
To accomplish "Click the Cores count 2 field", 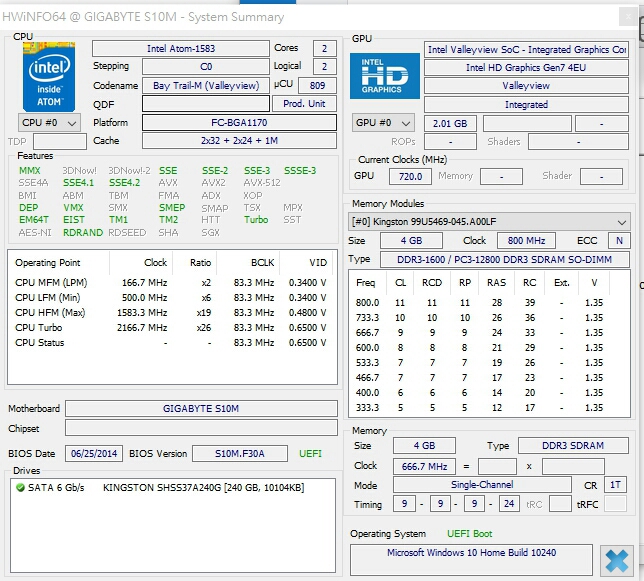I will pyautogui.click(x=324, y=48).
